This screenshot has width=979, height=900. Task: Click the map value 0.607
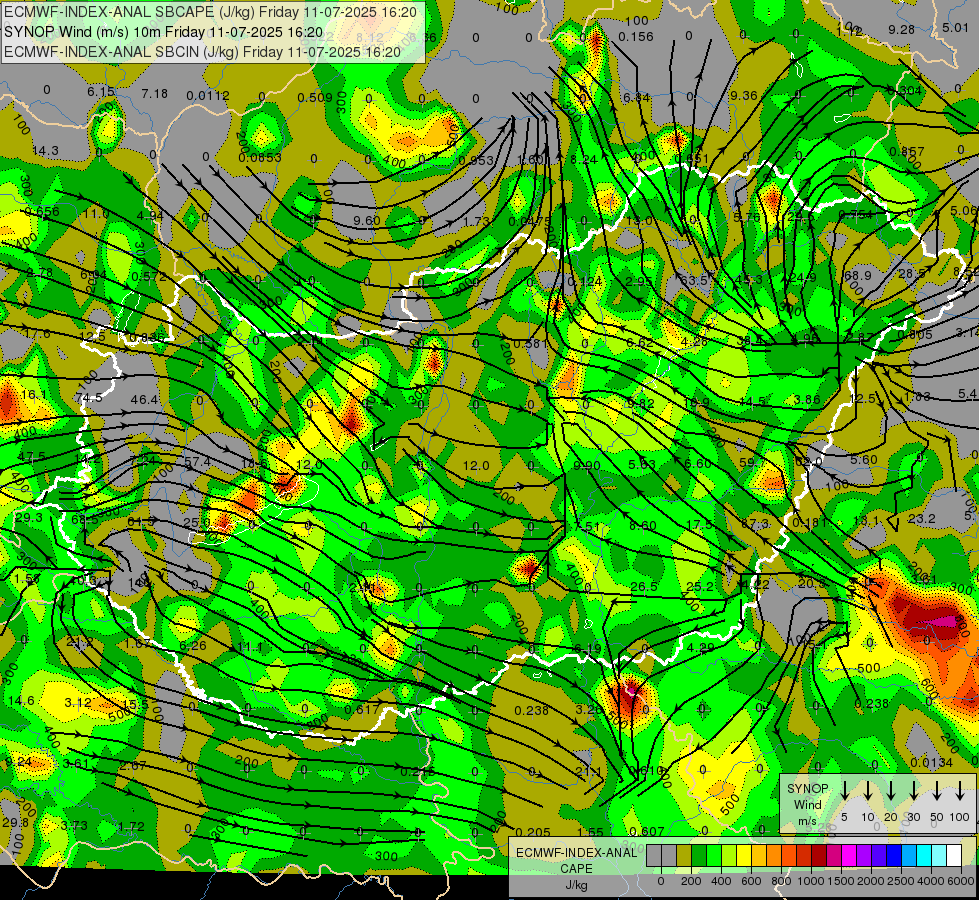coord(647,831)
